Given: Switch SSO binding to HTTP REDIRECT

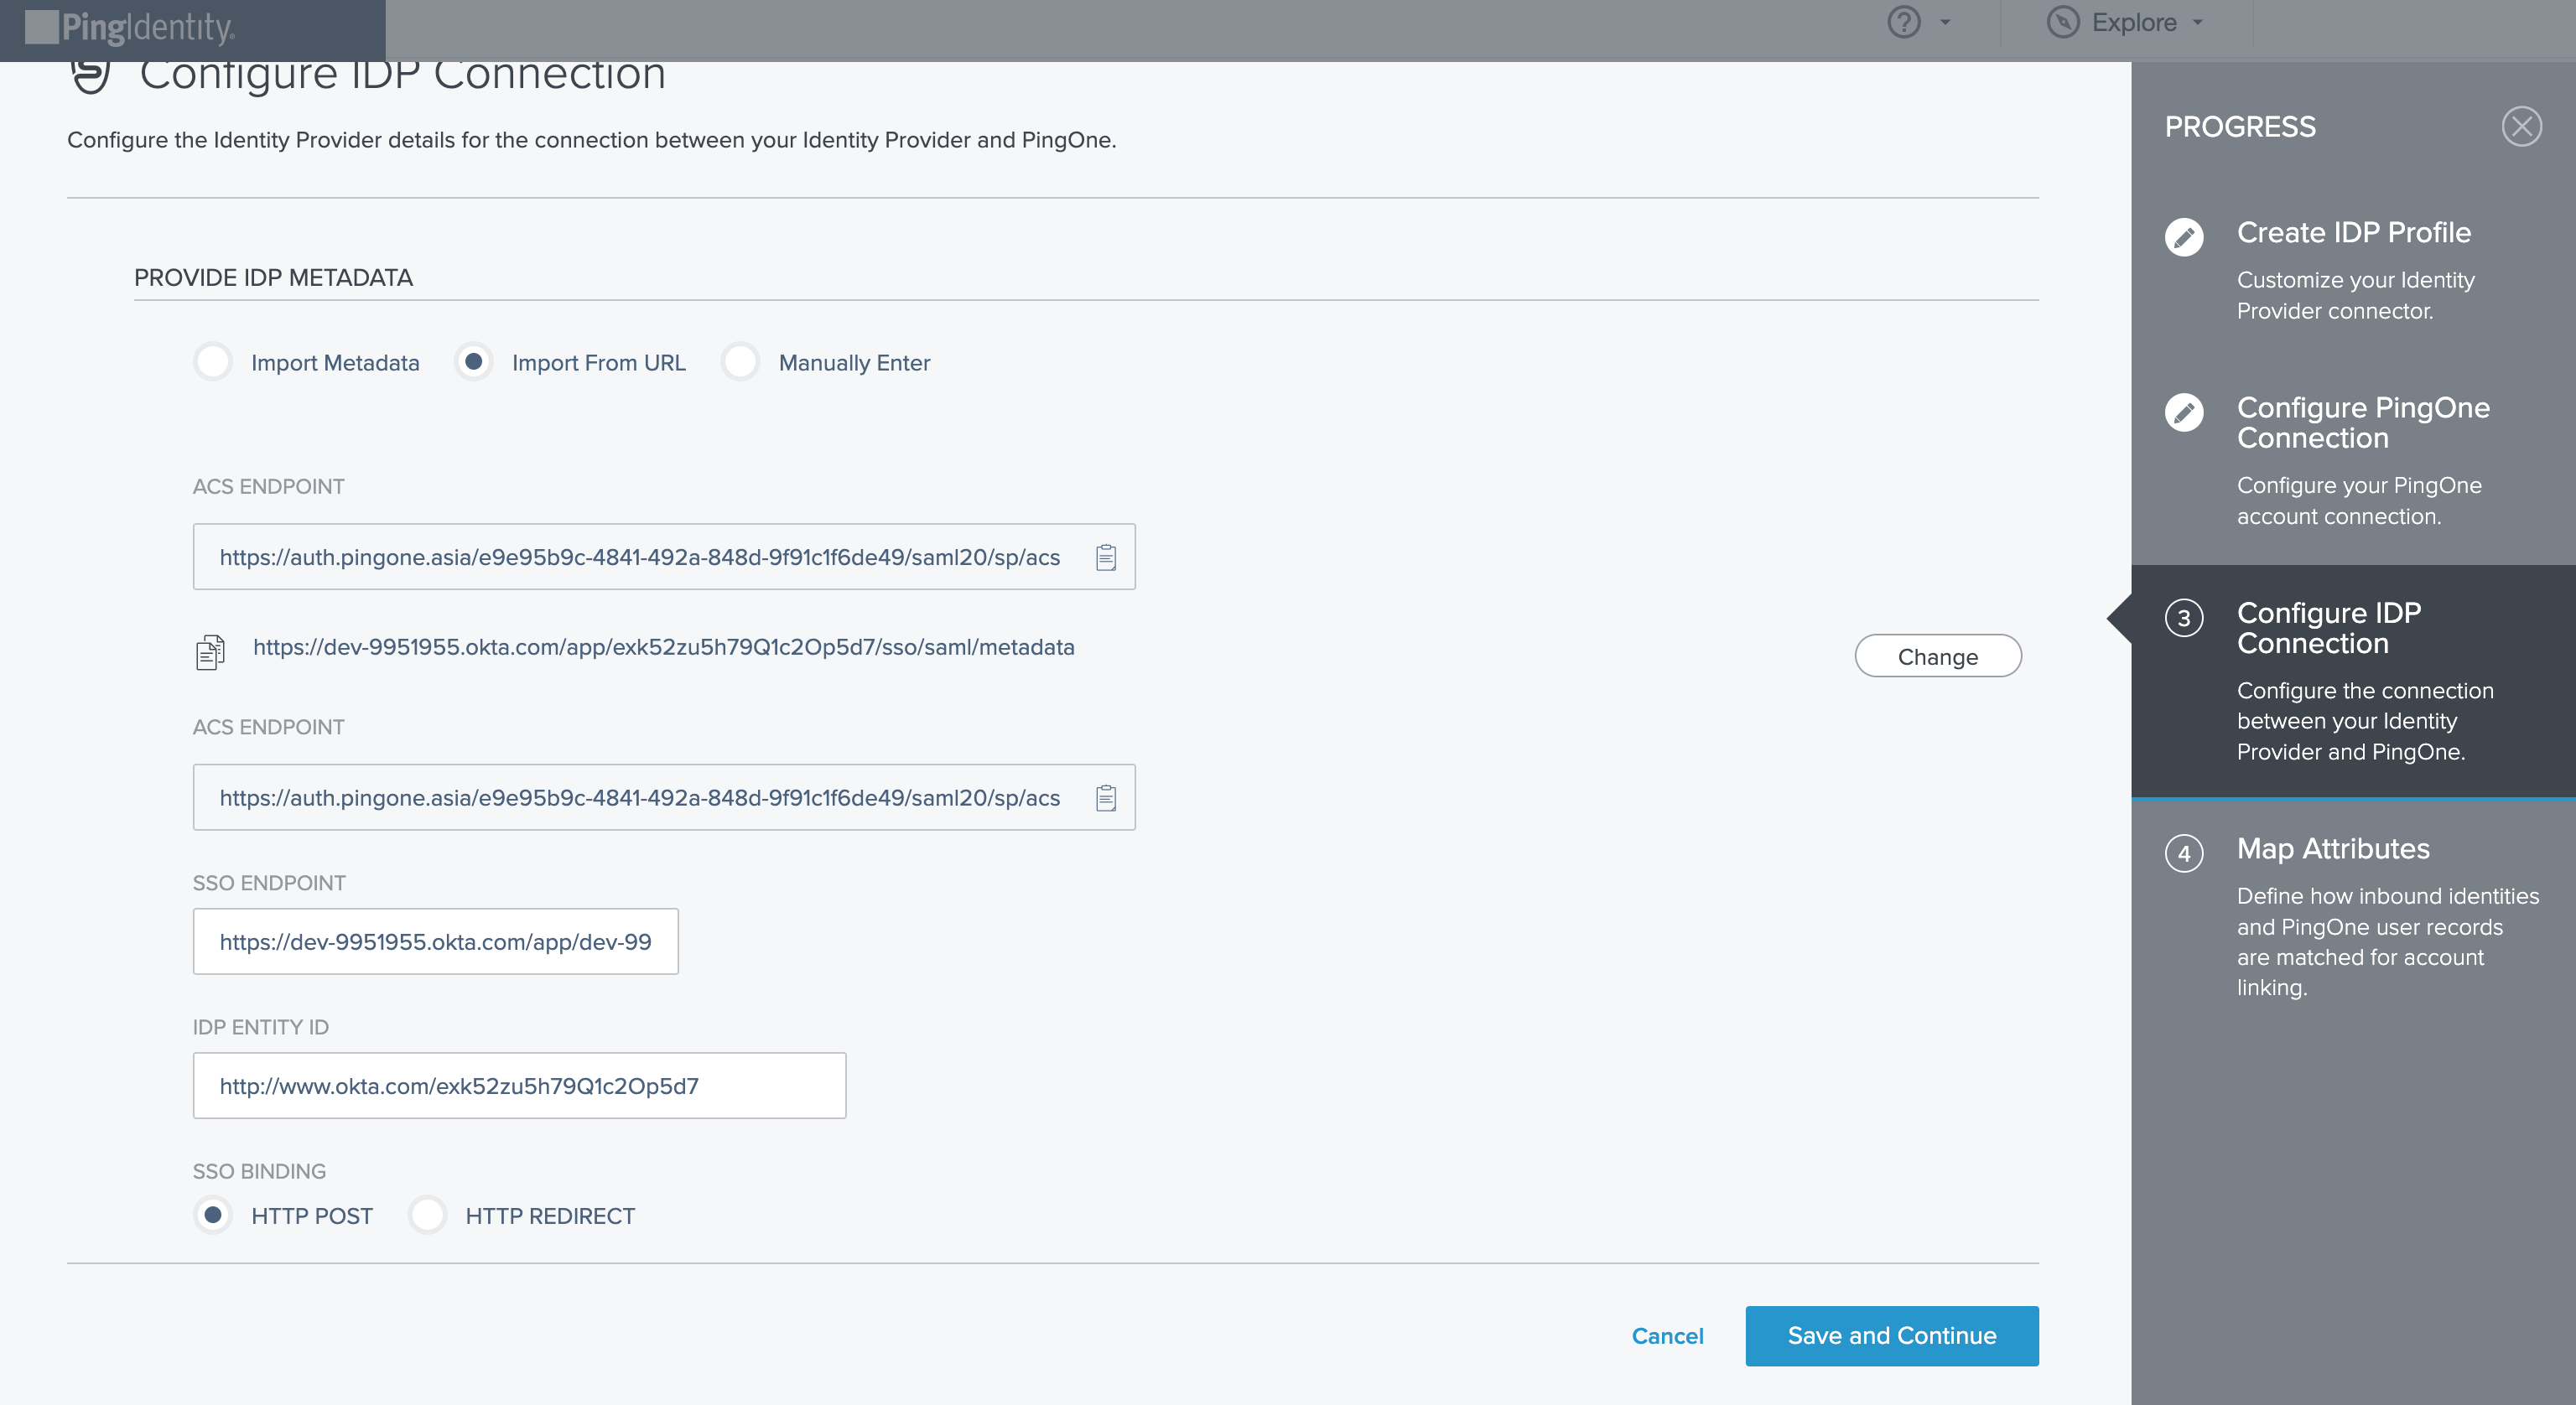Looking at the screenshot, I should coord(428,1216).
